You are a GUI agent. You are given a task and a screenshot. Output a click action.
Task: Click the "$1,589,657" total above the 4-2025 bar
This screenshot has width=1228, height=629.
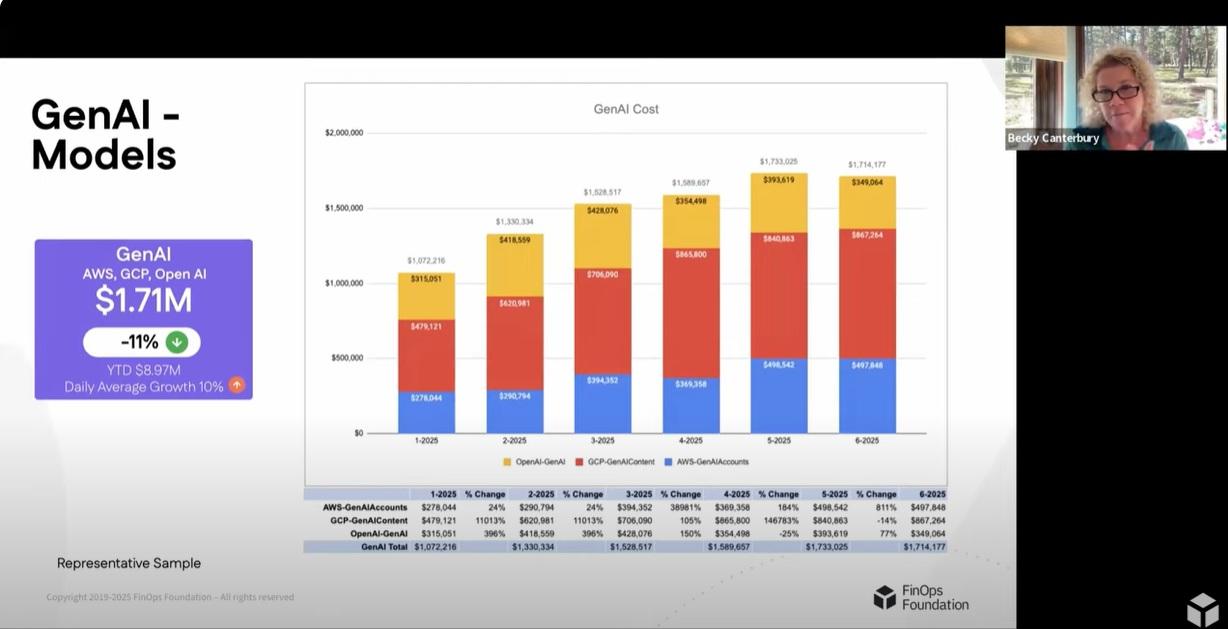point(691,183)
